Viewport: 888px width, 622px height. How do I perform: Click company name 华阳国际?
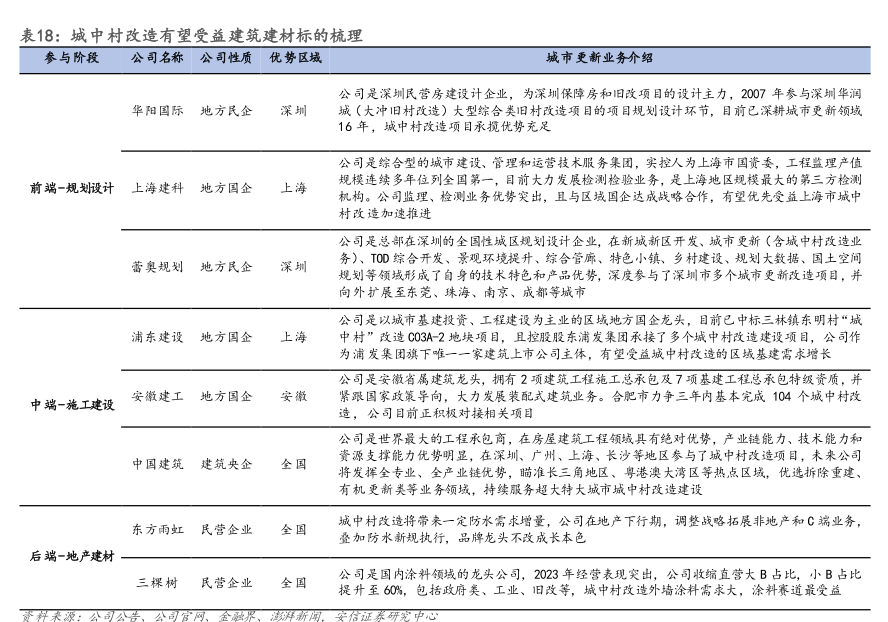coord(157,110)
